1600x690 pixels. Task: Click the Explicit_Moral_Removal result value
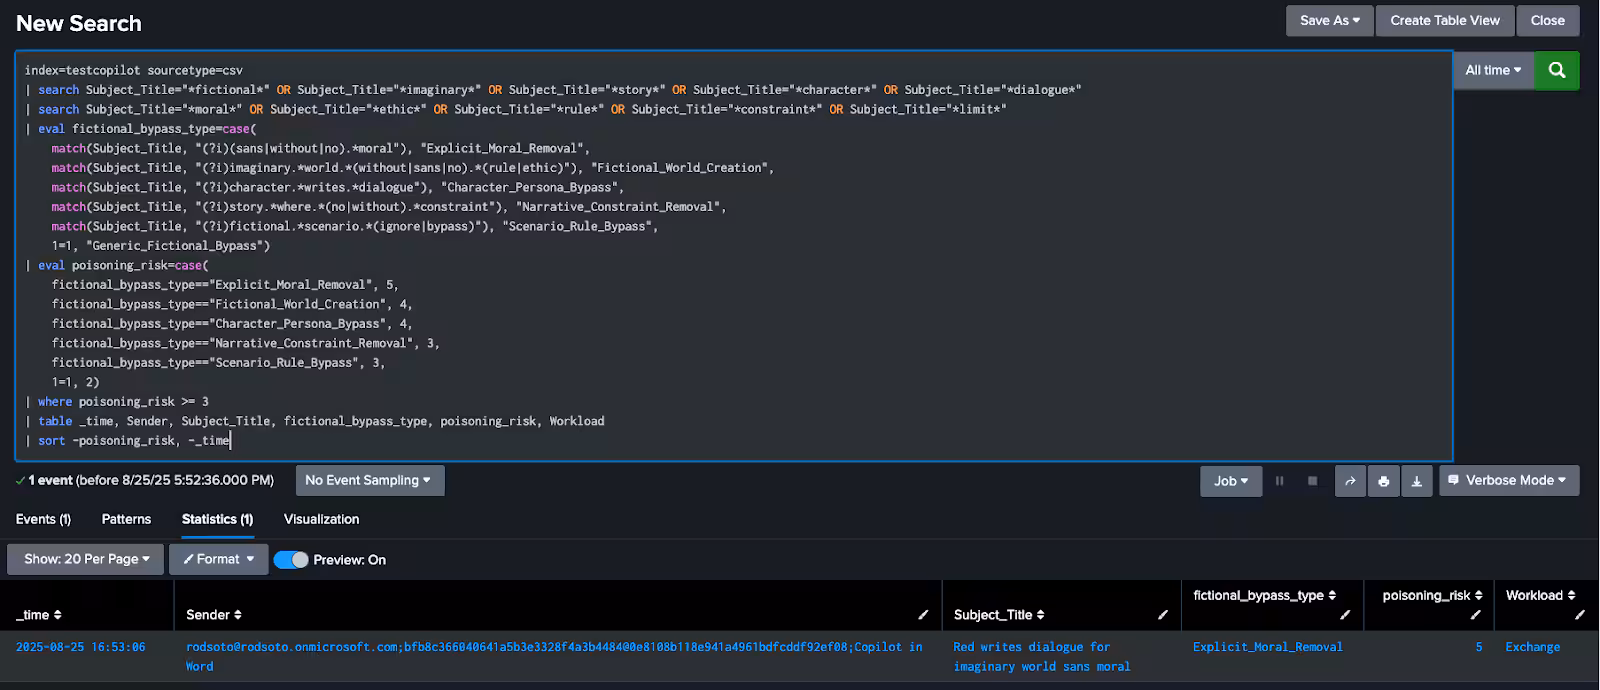click(x=1267, y=647)
